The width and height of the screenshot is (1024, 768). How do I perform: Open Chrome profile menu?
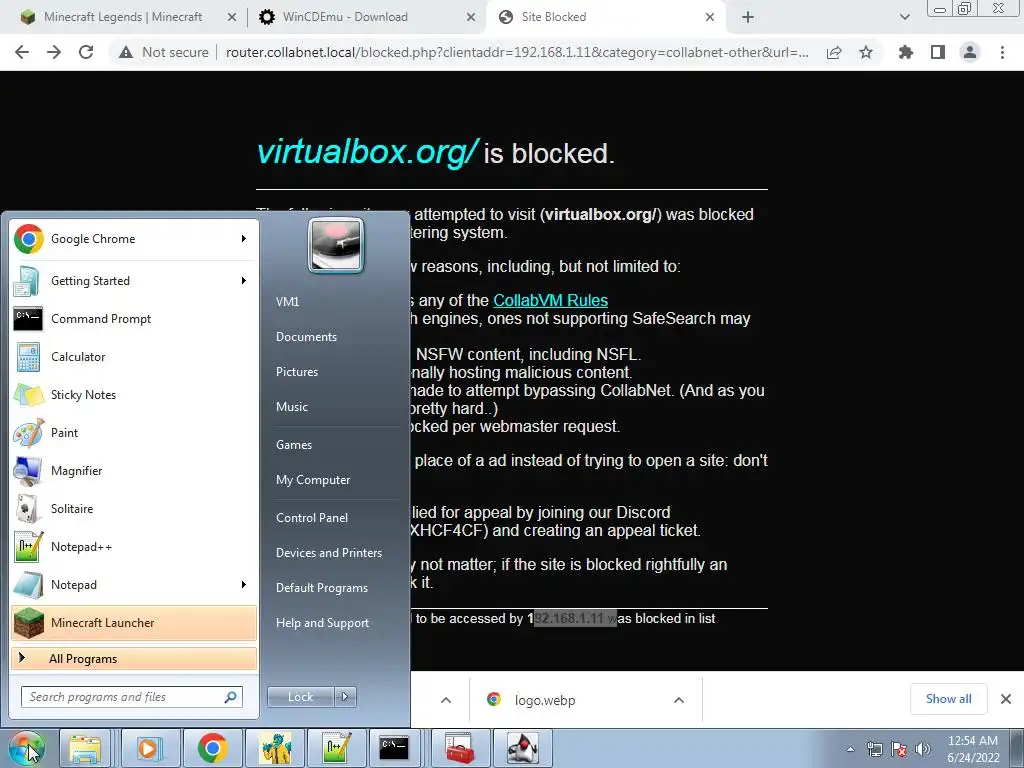point(970,52)
